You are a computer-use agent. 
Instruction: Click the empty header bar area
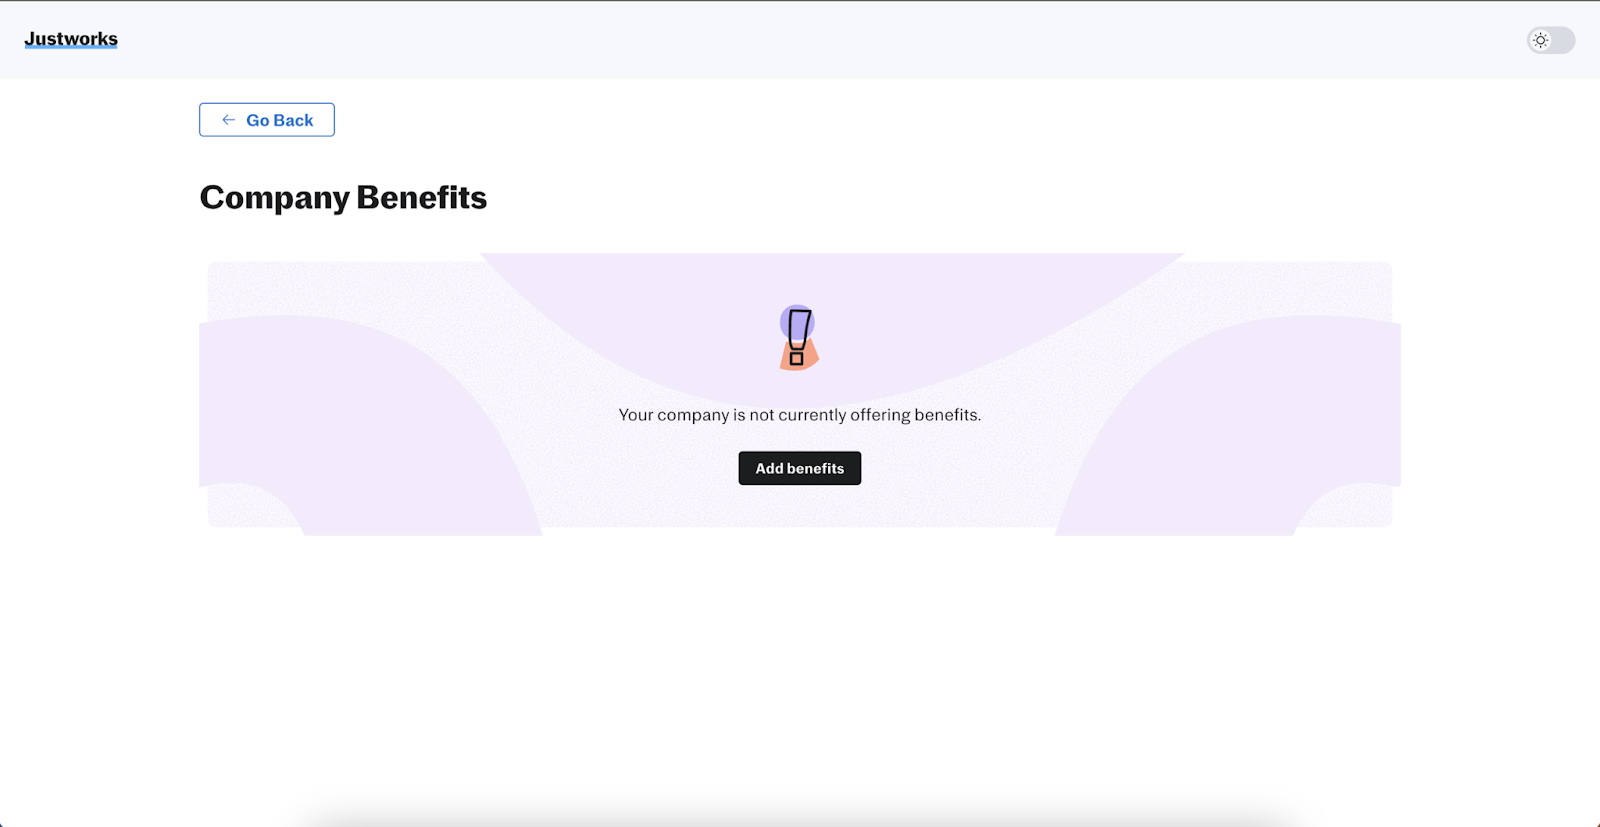point(800,40)
